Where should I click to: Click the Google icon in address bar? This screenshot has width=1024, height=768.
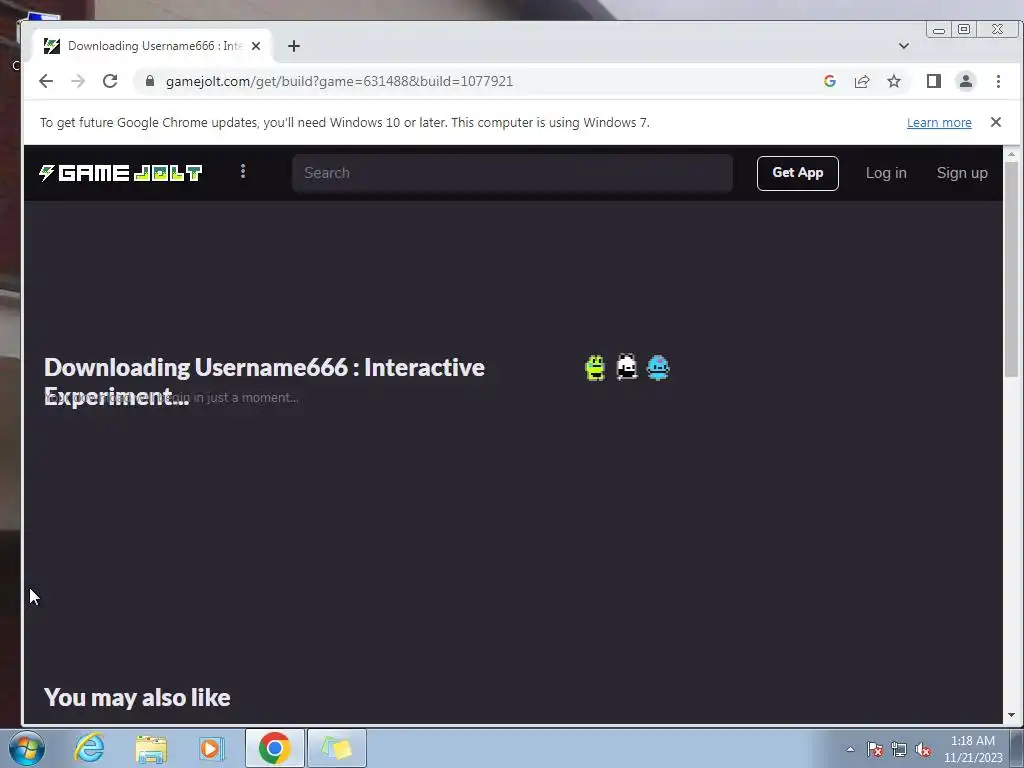pyautogui.click(x=830, y=81)
